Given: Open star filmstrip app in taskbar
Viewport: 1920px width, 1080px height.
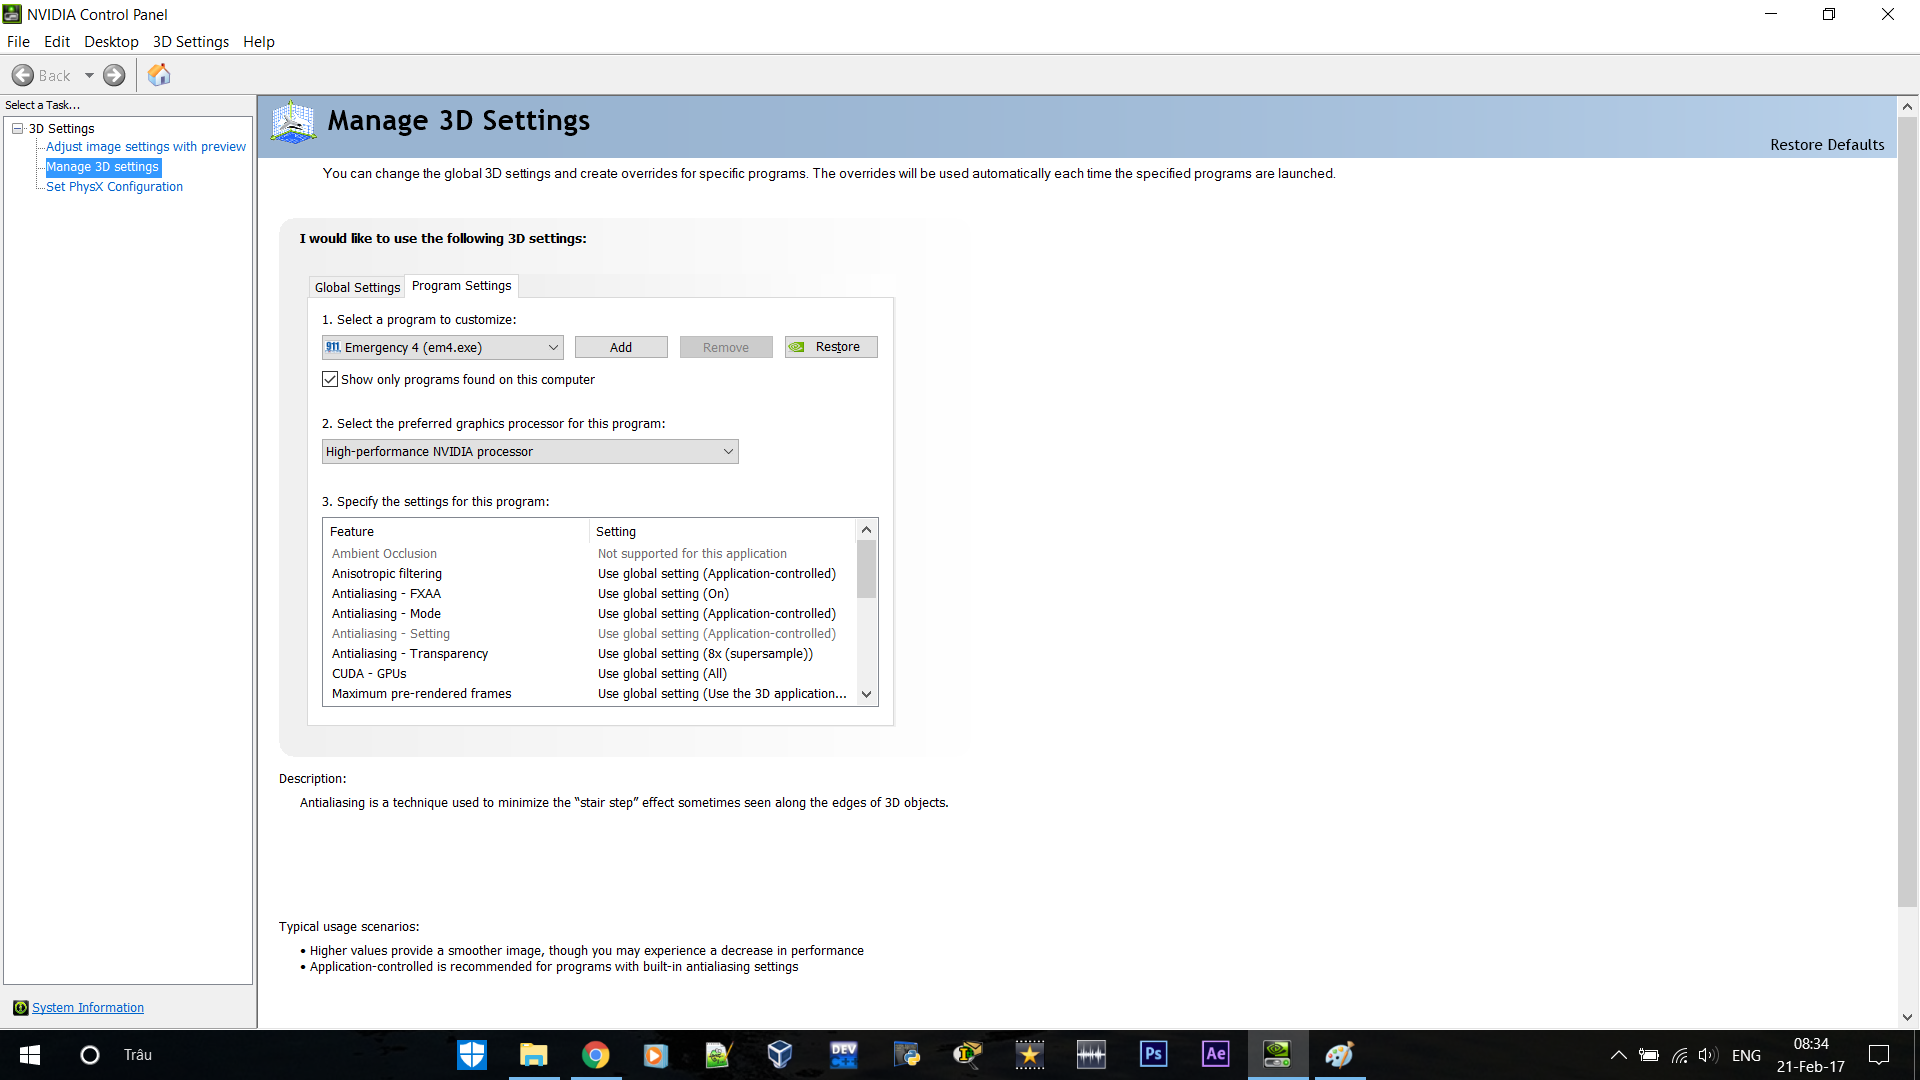Looking at the screenshot, I should tap(1030, 1055).
